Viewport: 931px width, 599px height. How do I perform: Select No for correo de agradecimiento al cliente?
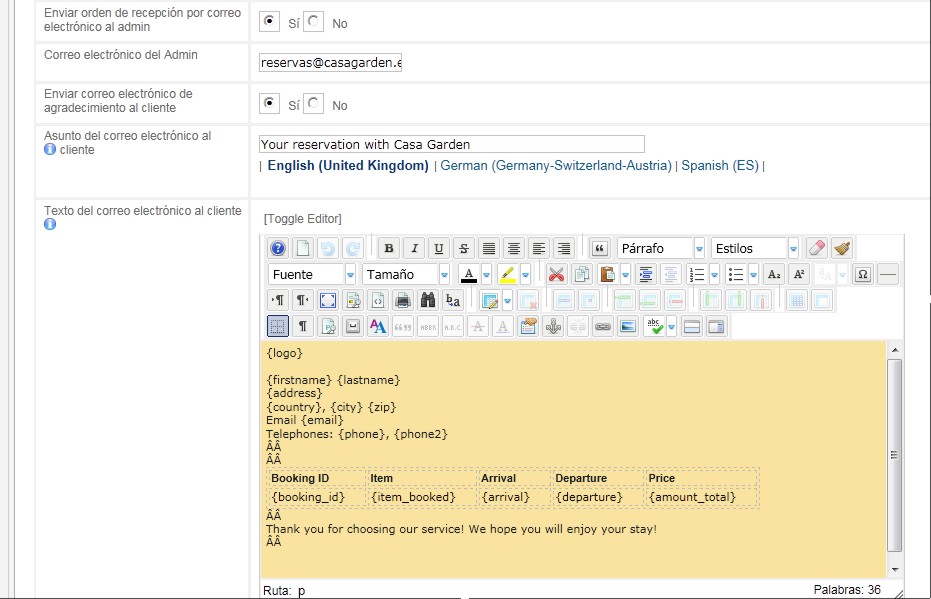(314, 102)
